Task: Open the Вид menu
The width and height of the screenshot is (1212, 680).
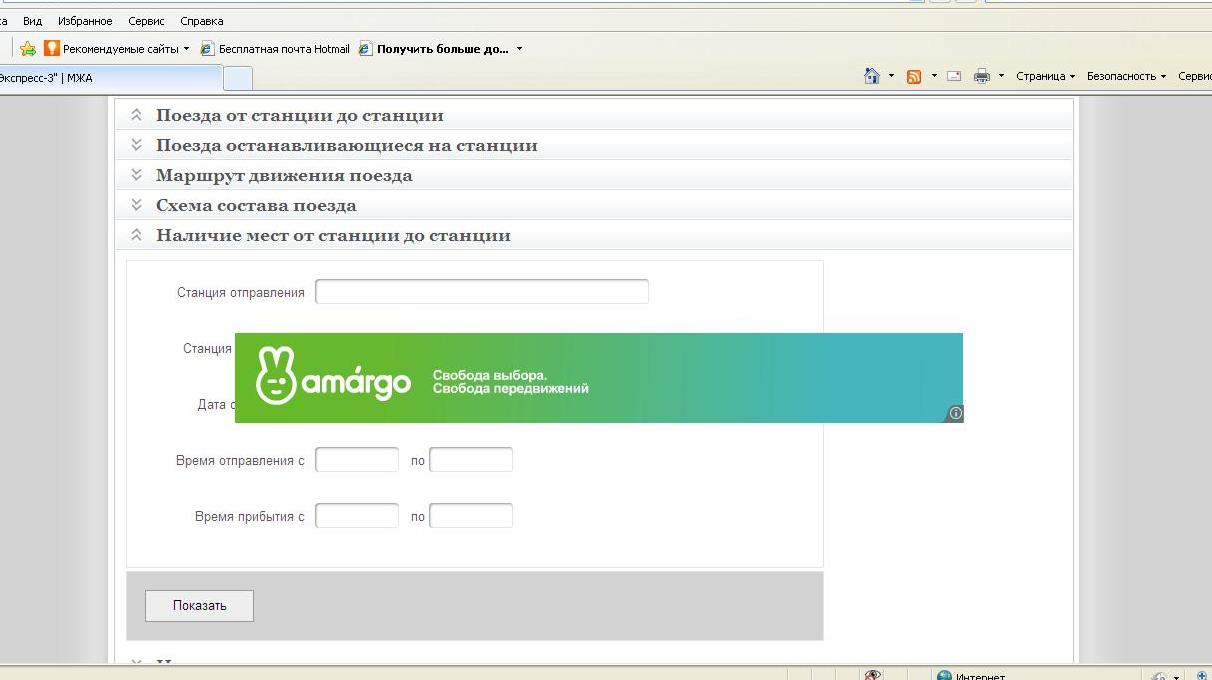Action: (x=32, y=21)
